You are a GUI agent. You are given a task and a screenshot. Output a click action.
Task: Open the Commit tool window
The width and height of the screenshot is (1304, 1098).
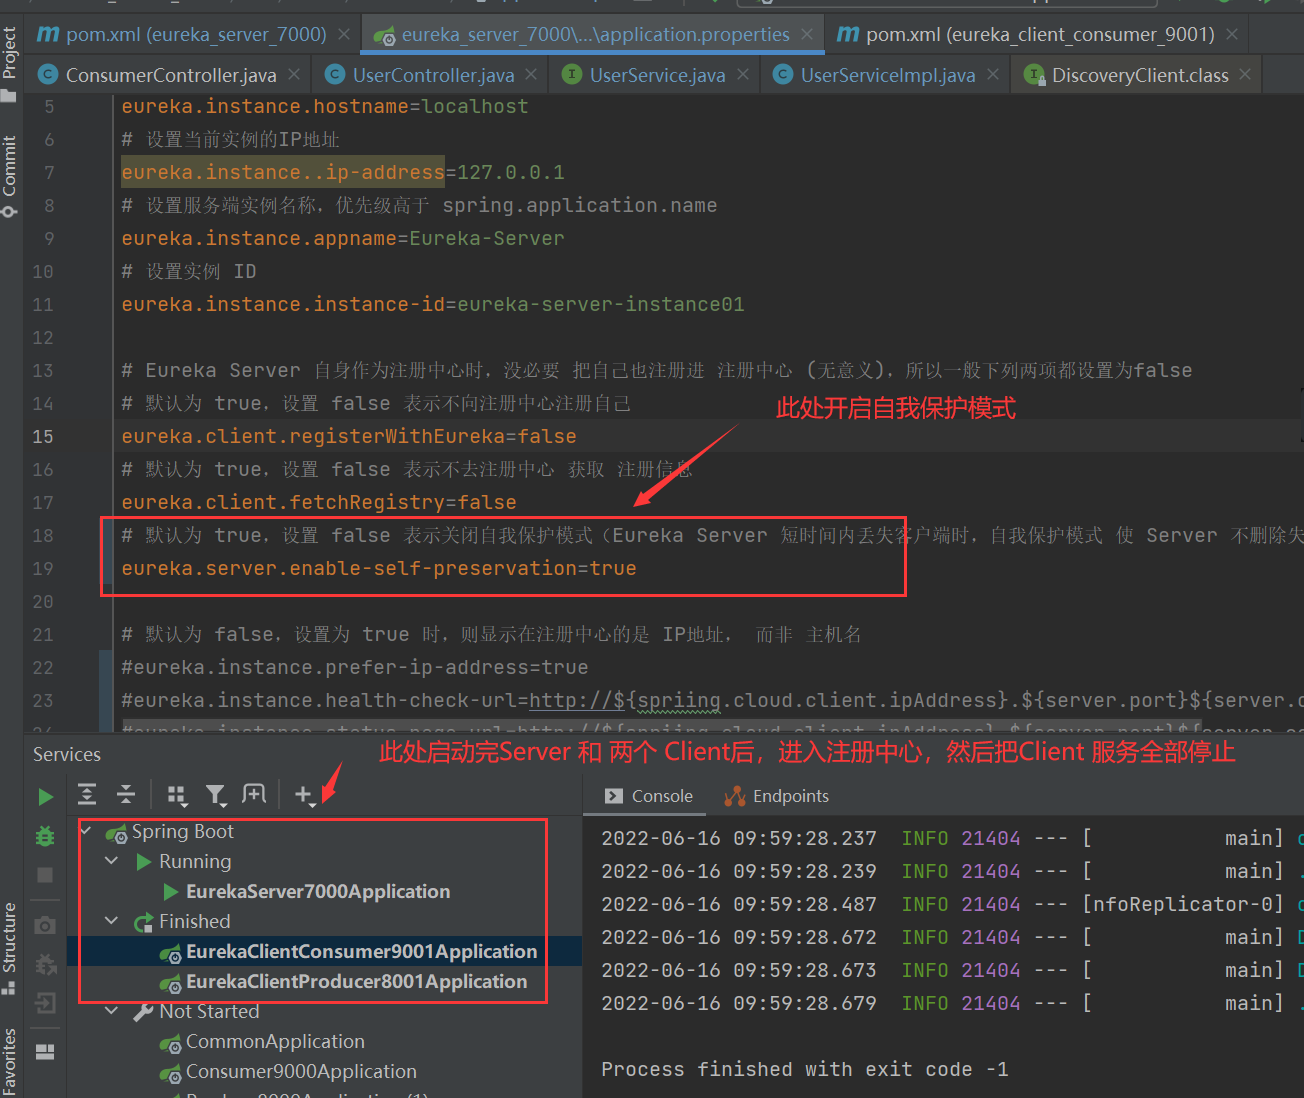(10, 175)
